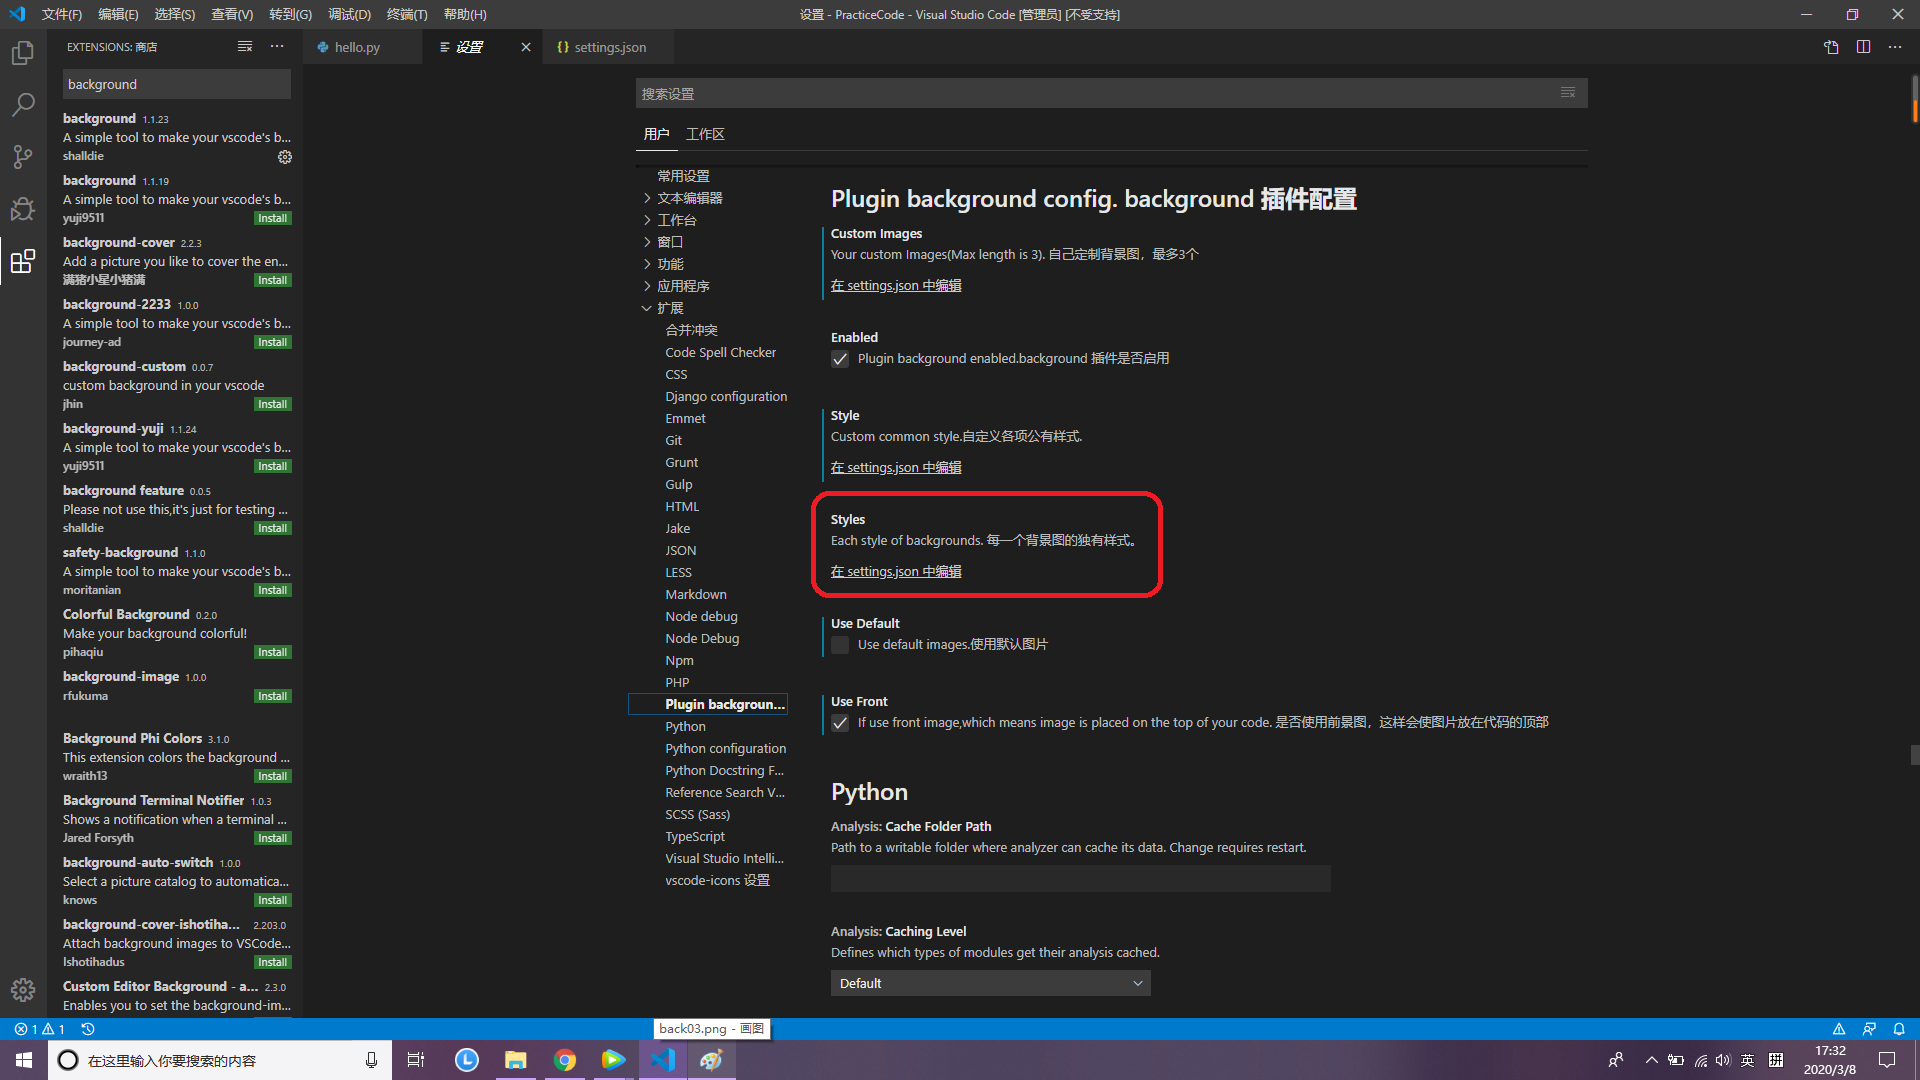1920x1080 pixels.
Task: Open editor more actions menu
Action: coord(1895,47)
